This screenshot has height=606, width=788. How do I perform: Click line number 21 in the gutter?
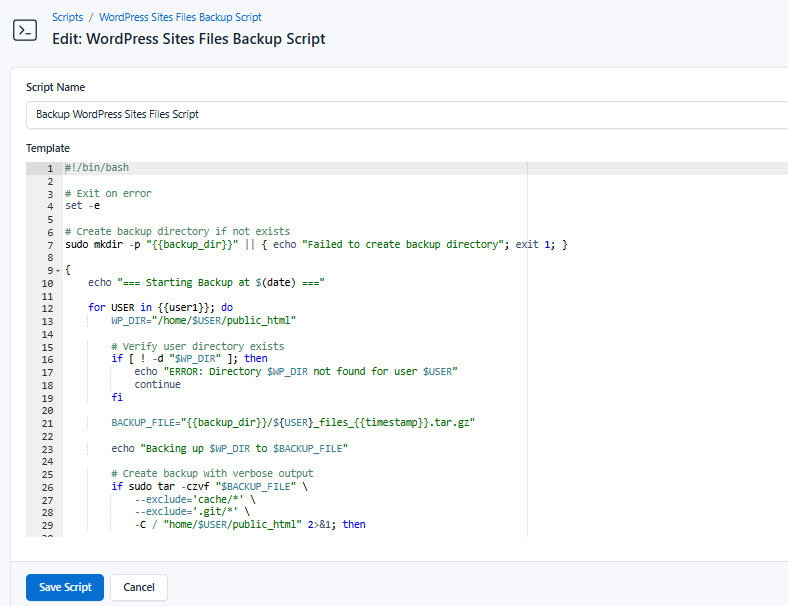pyautogui.click(x=47, y=424)
